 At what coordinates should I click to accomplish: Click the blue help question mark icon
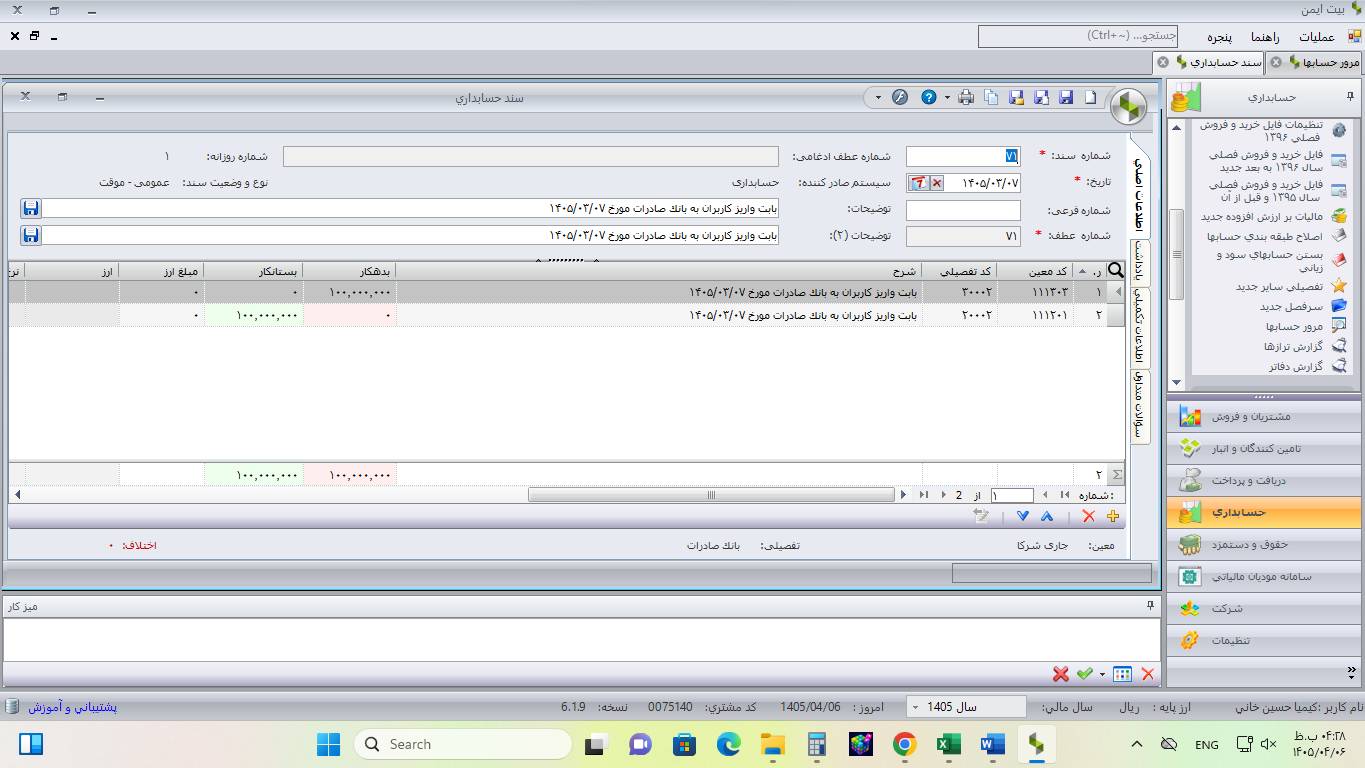[x=929, y=97]
